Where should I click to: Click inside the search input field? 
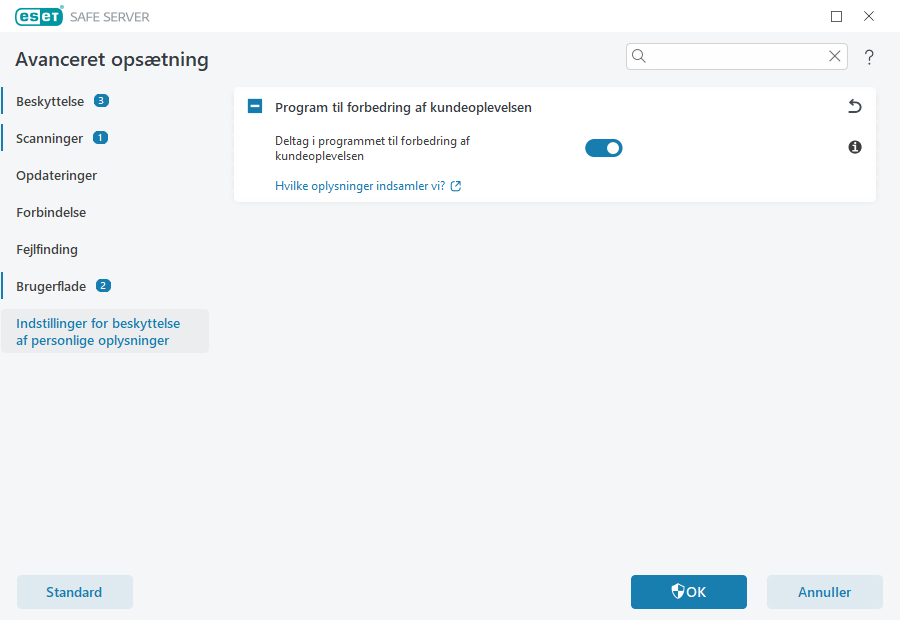735,56
